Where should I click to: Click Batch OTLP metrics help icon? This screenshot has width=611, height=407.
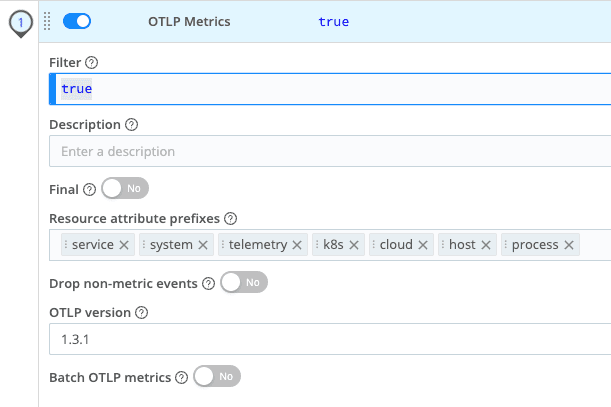[181, 378]
